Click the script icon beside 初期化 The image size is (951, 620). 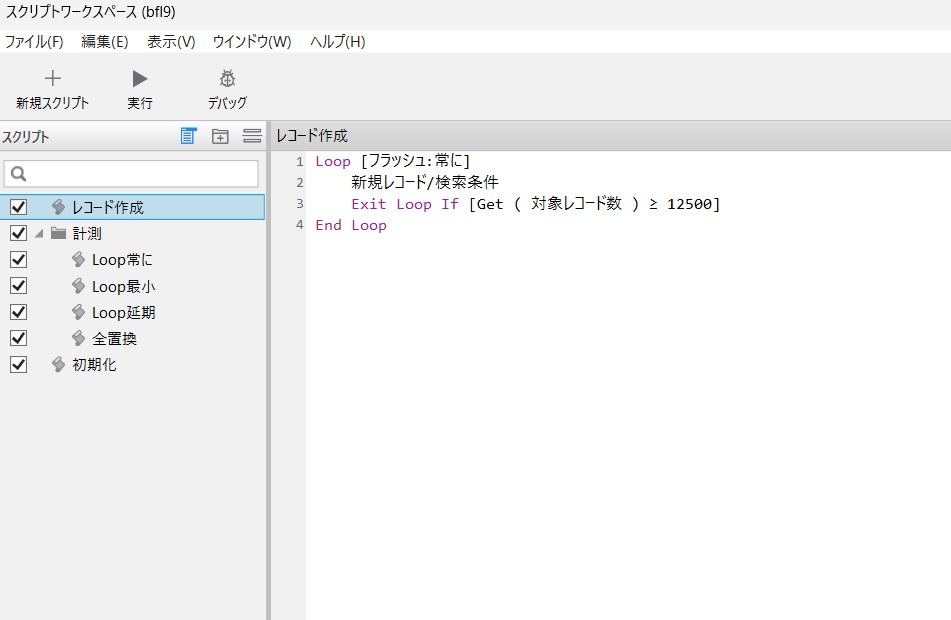point(58,364)
